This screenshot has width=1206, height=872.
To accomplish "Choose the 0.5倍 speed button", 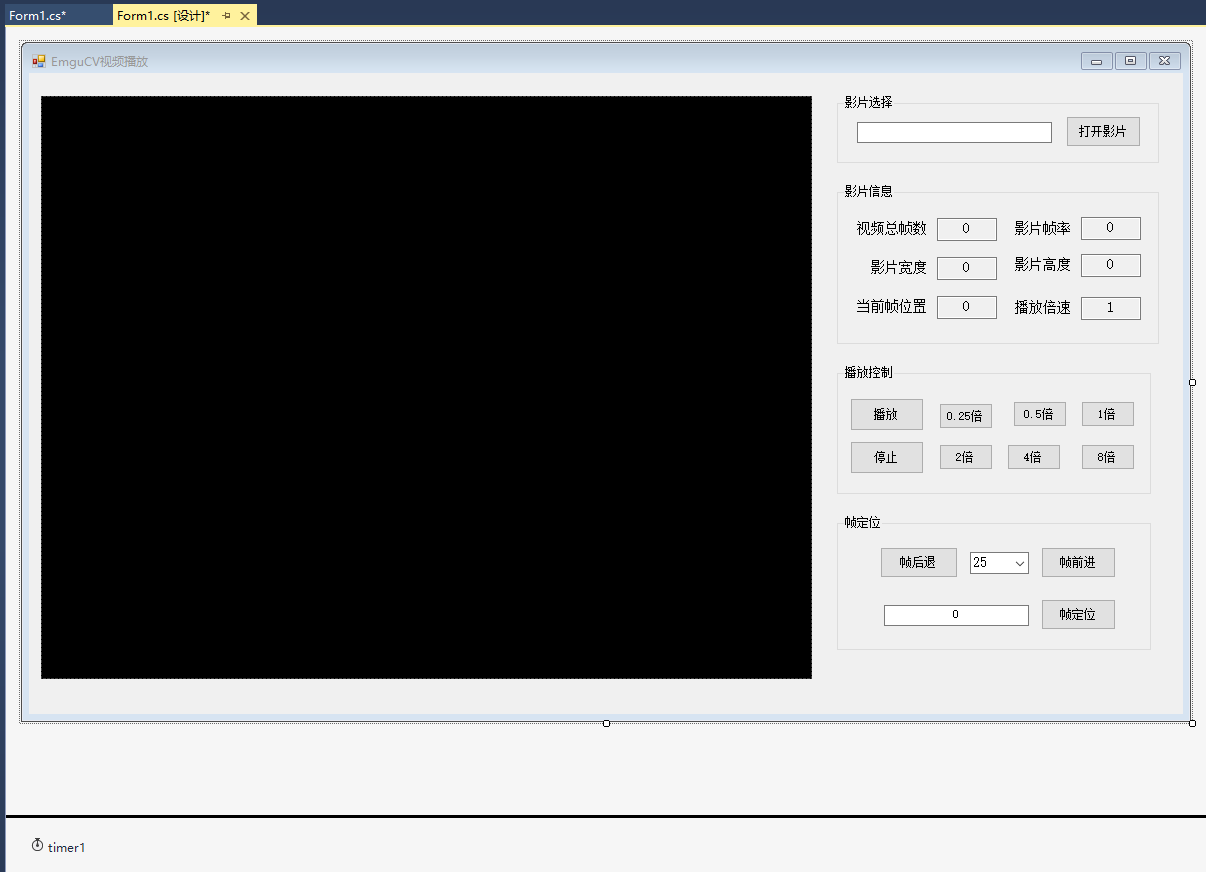I will 1039,414.
